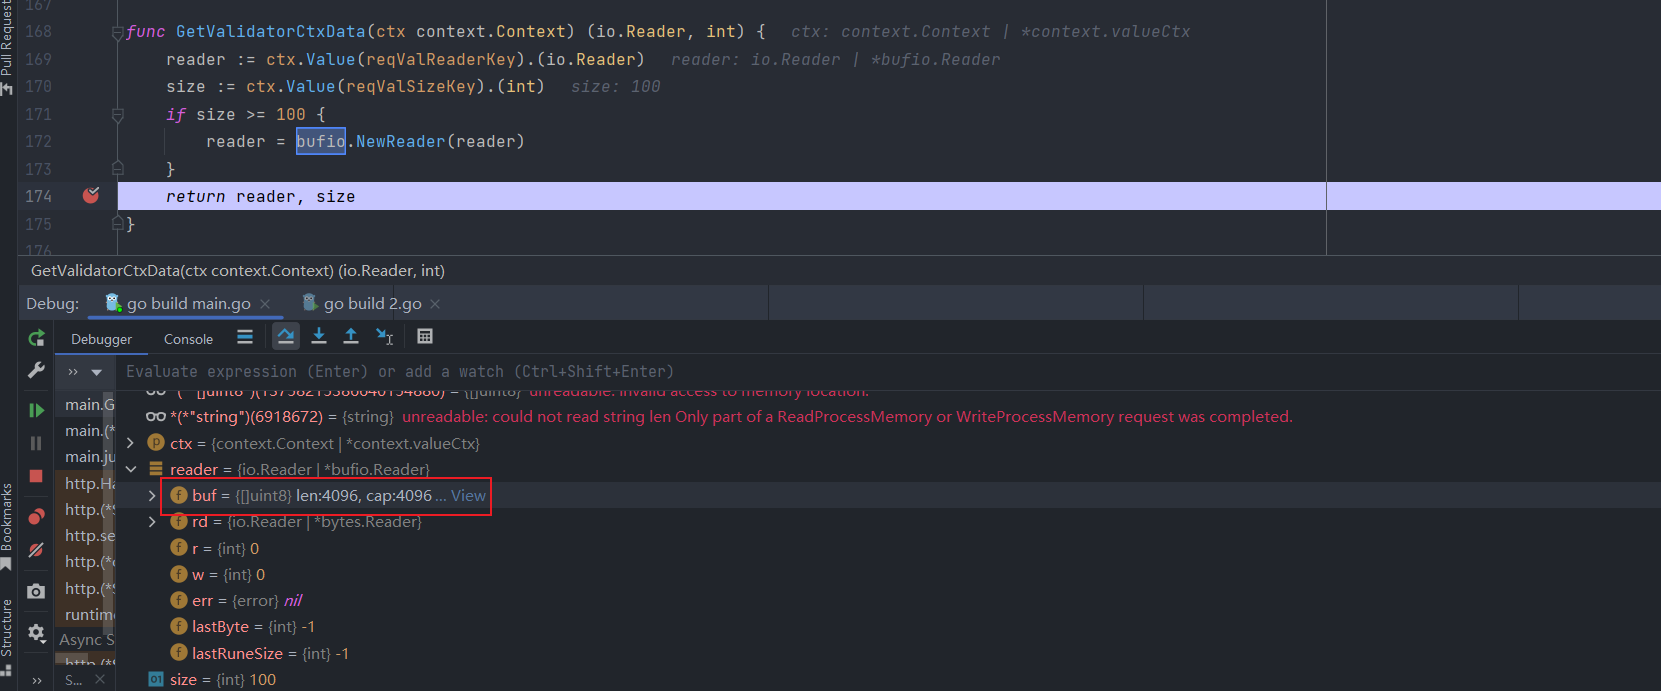Pause the program with the pause icon
This screenshot has width=1661, height=691.
[36, 443]
